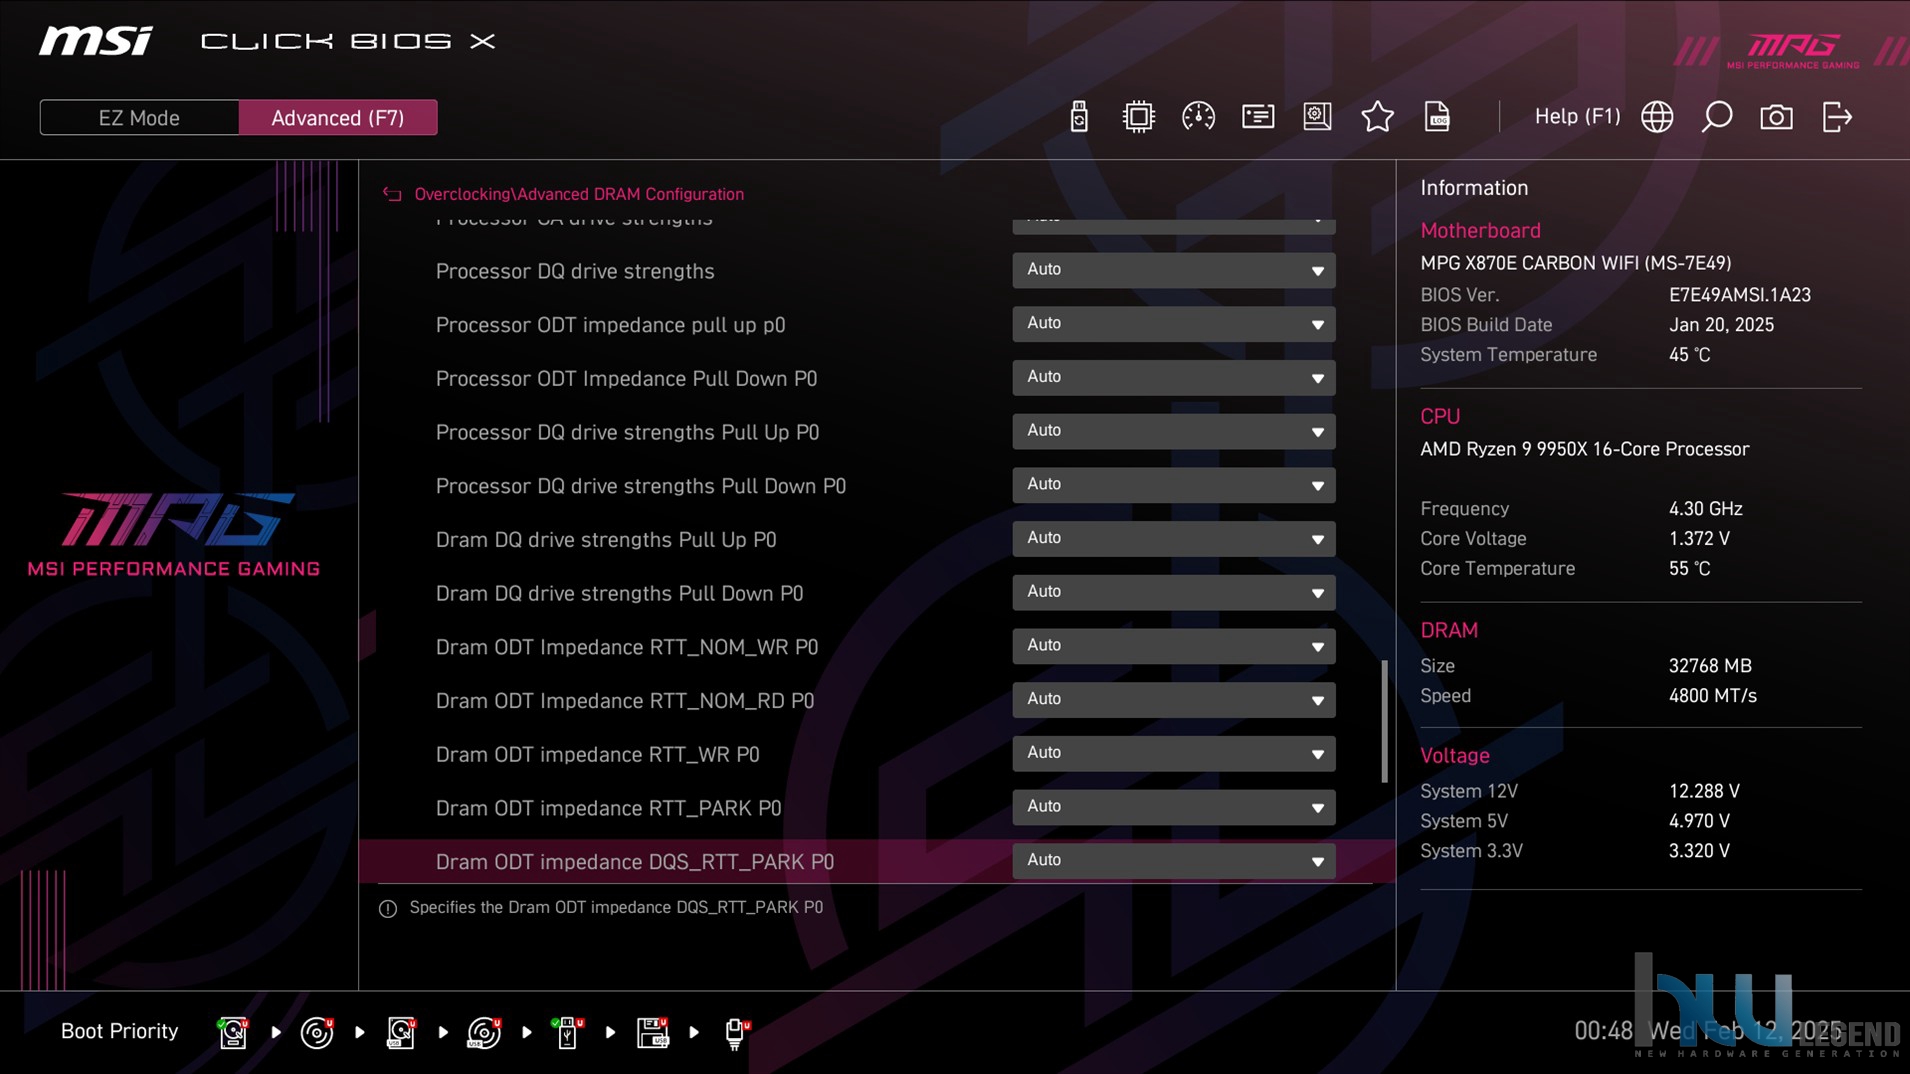This screenshot has width=1910, height=1074.
Task: Open the Dram ODT impedance RTT_PARK P0 dropdown
Action: (1173, 807)
